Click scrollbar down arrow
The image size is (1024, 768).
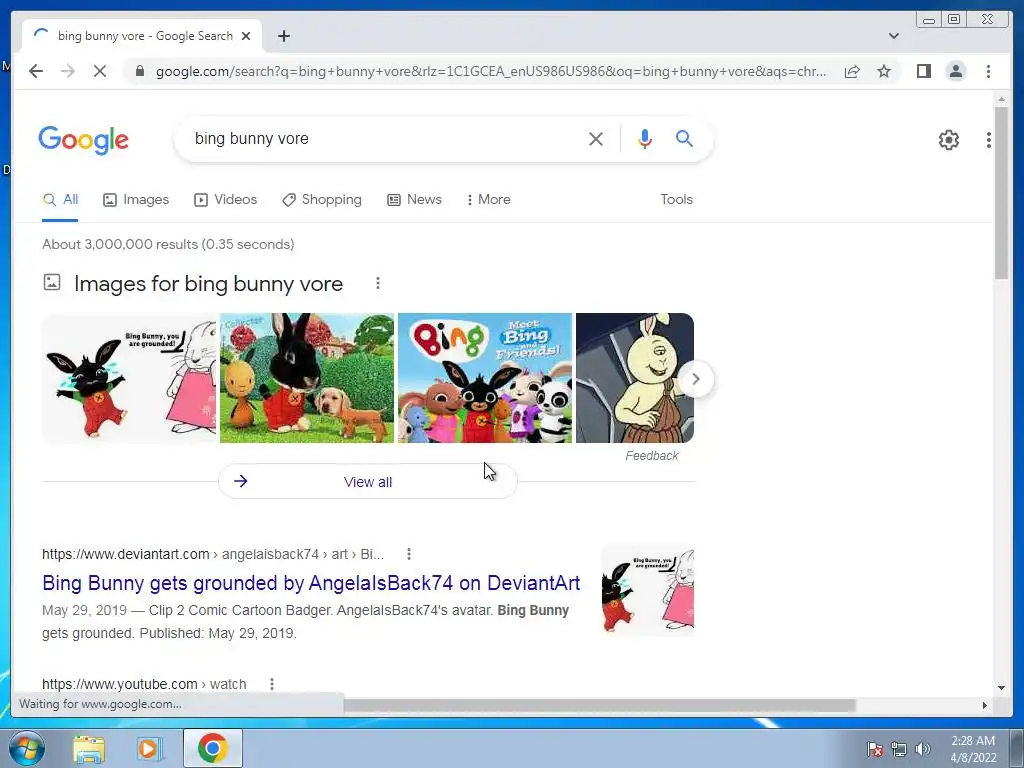(x=1001, y=687)
